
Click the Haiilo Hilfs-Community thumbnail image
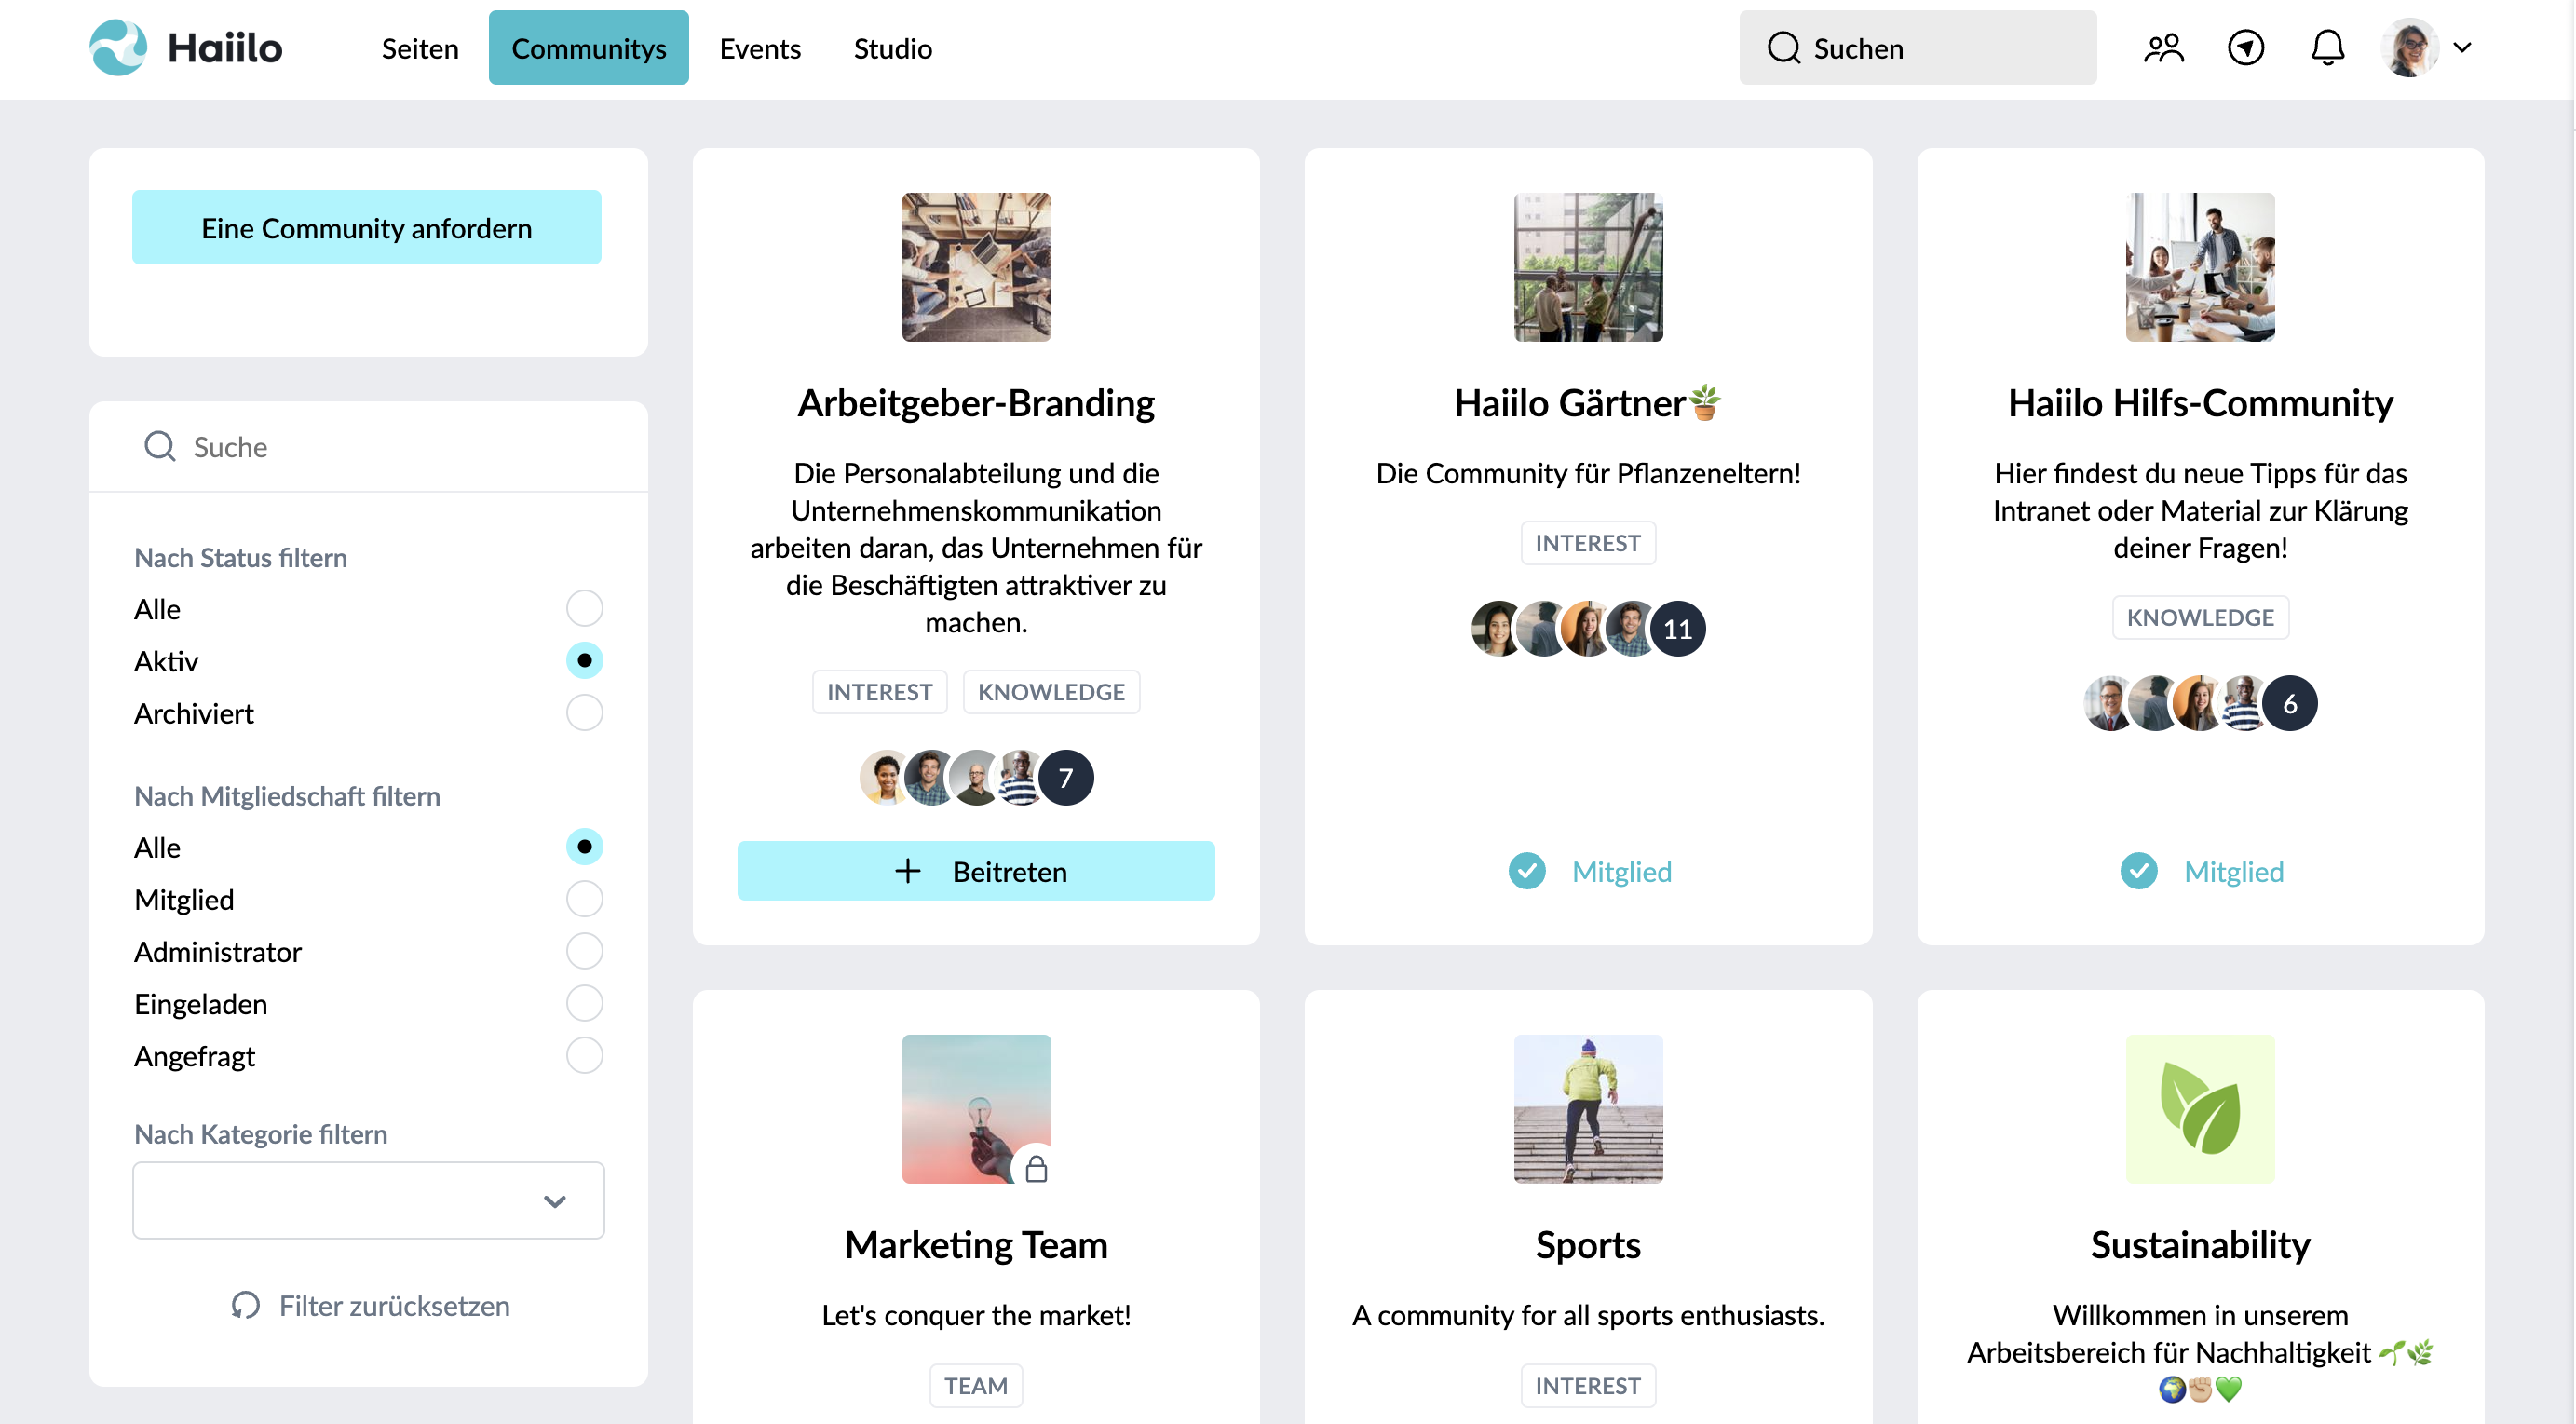(2200, 267)
